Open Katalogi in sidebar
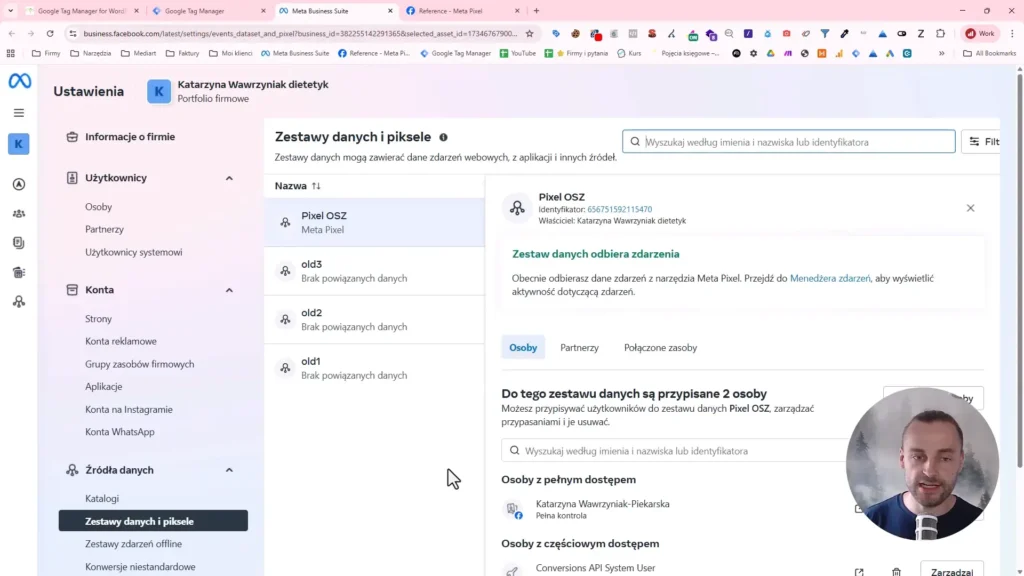The height and width of the screenshot is (576, 1024). click(102, 498)
